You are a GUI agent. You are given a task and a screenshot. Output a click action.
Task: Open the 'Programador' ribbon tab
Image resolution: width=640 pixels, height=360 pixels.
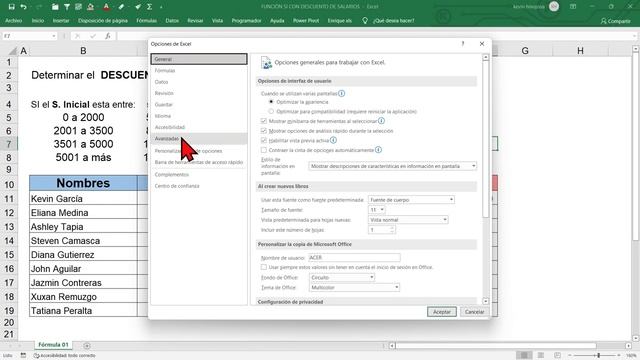pos(246,20)
